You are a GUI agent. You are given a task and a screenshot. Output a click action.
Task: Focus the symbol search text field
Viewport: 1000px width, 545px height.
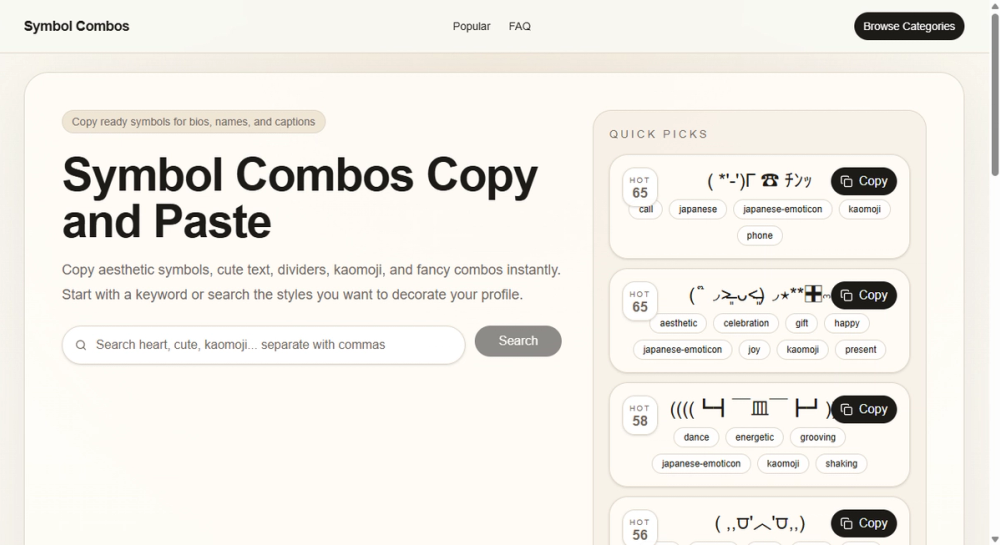pos(263,345)
